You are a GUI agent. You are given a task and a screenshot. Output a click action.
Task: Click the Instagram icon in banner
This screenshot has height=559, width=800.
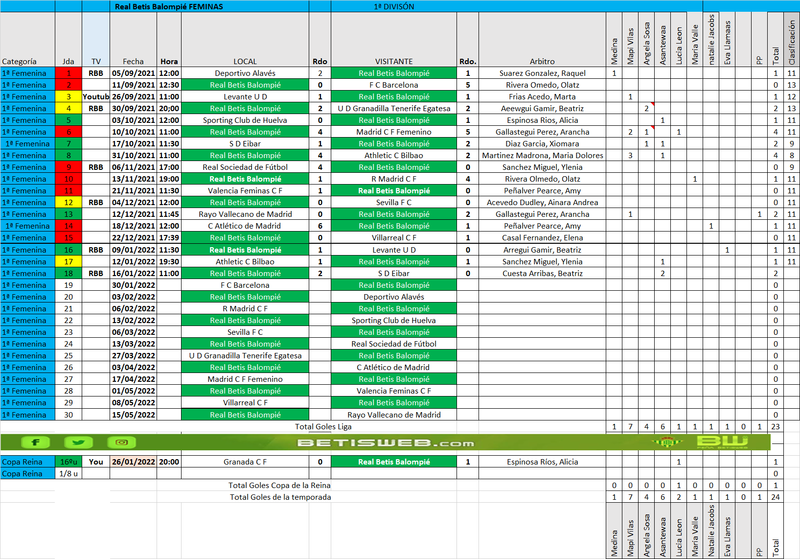(121, 442)
